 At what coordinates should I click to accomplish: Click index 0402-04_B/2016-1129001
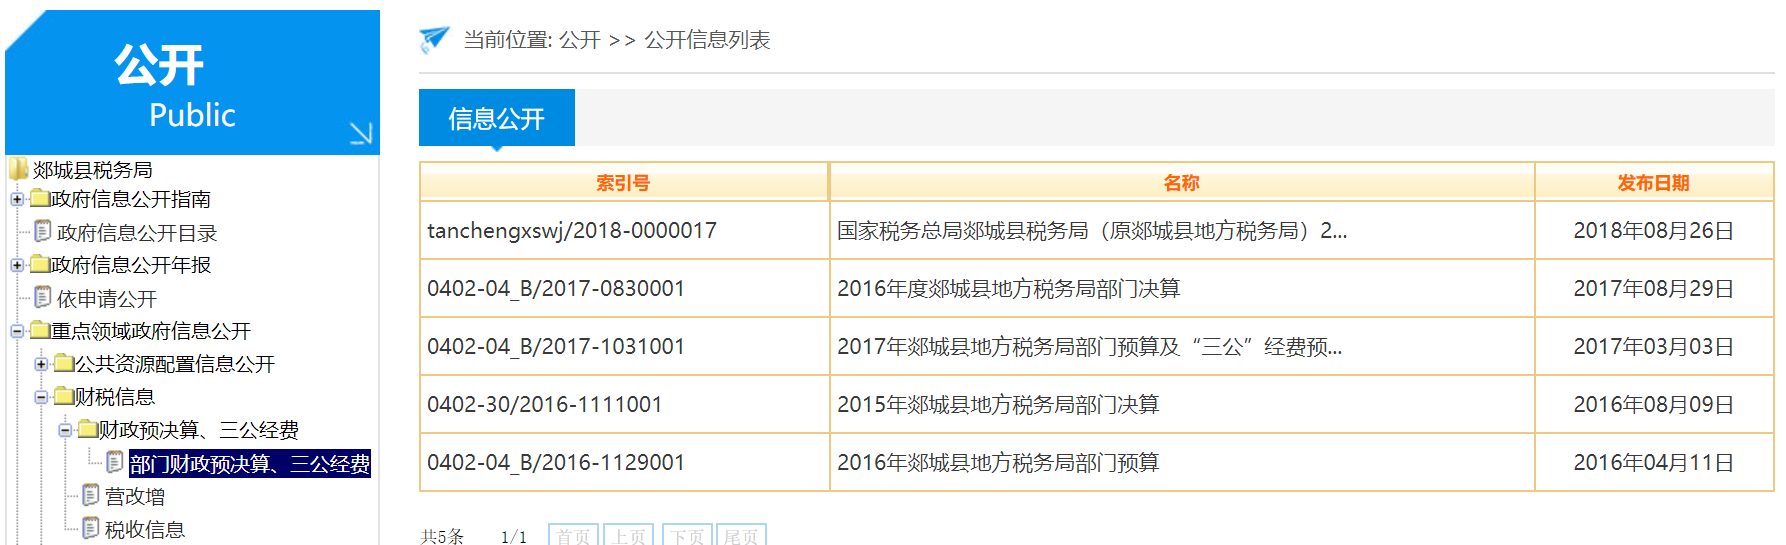click(x=556, y=462)
